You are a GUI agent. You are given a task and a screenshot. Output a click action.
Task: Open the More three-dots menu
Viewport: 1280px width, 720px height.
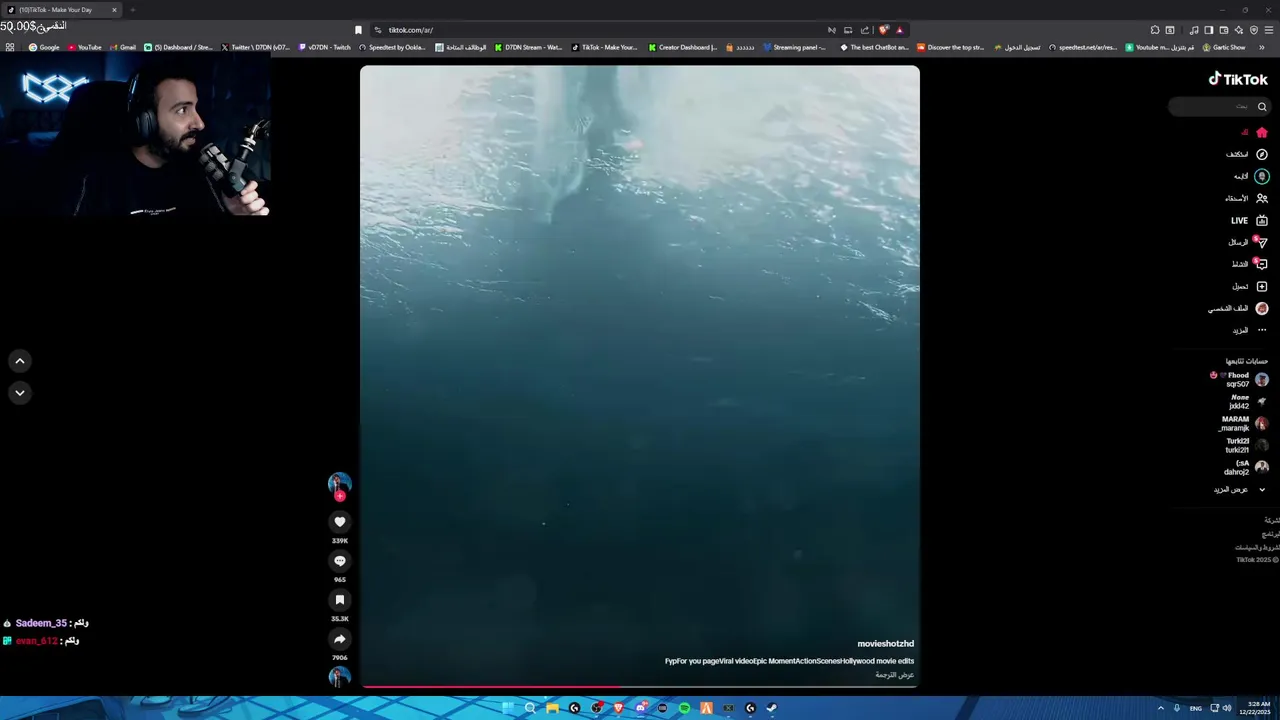point(1262,330)
